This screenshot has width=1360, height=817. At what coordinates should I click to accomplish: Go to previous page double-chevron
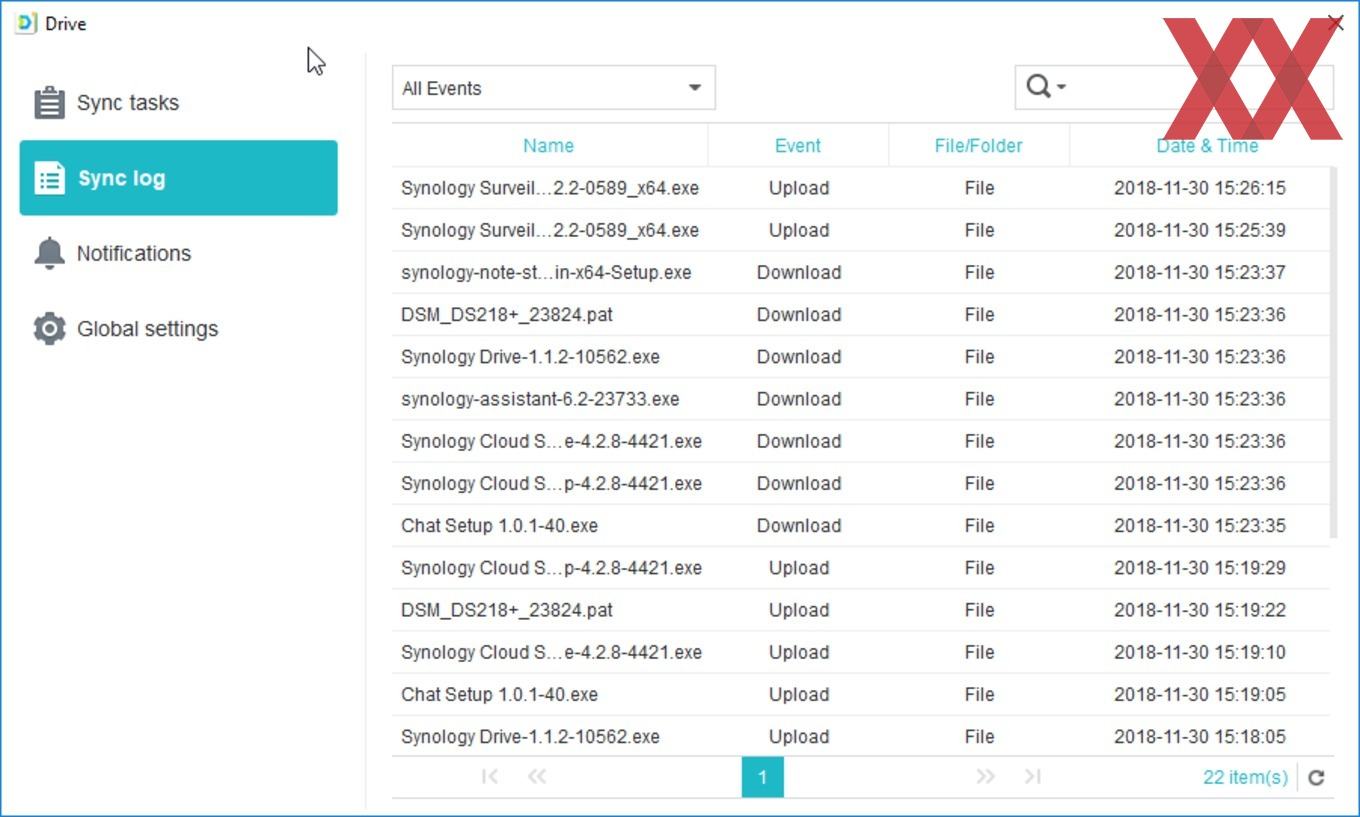[x=537, y=777]
